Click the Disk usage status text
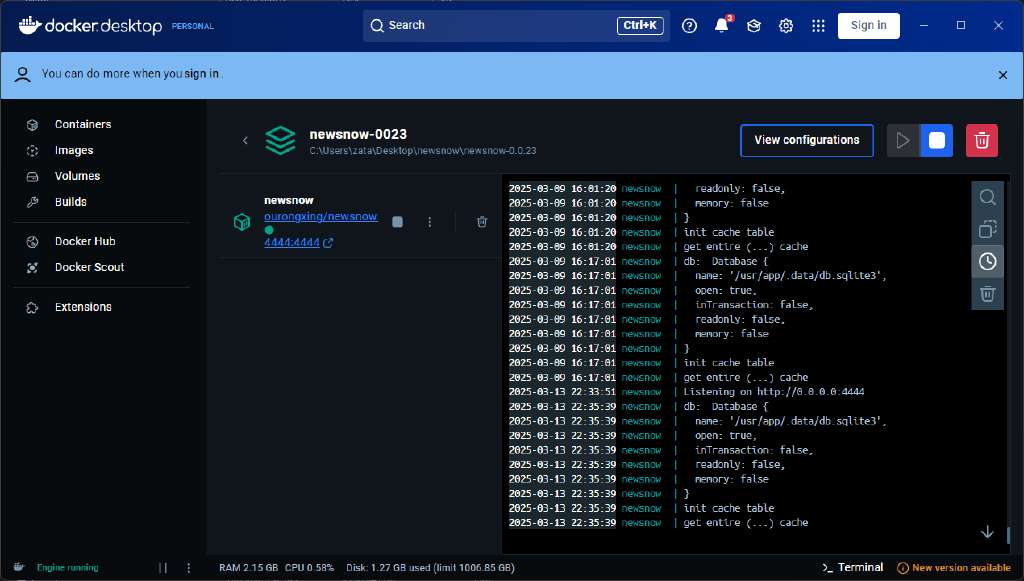Image resolution: width=1024 pixels, height=581 pixels. pos(430,568)
